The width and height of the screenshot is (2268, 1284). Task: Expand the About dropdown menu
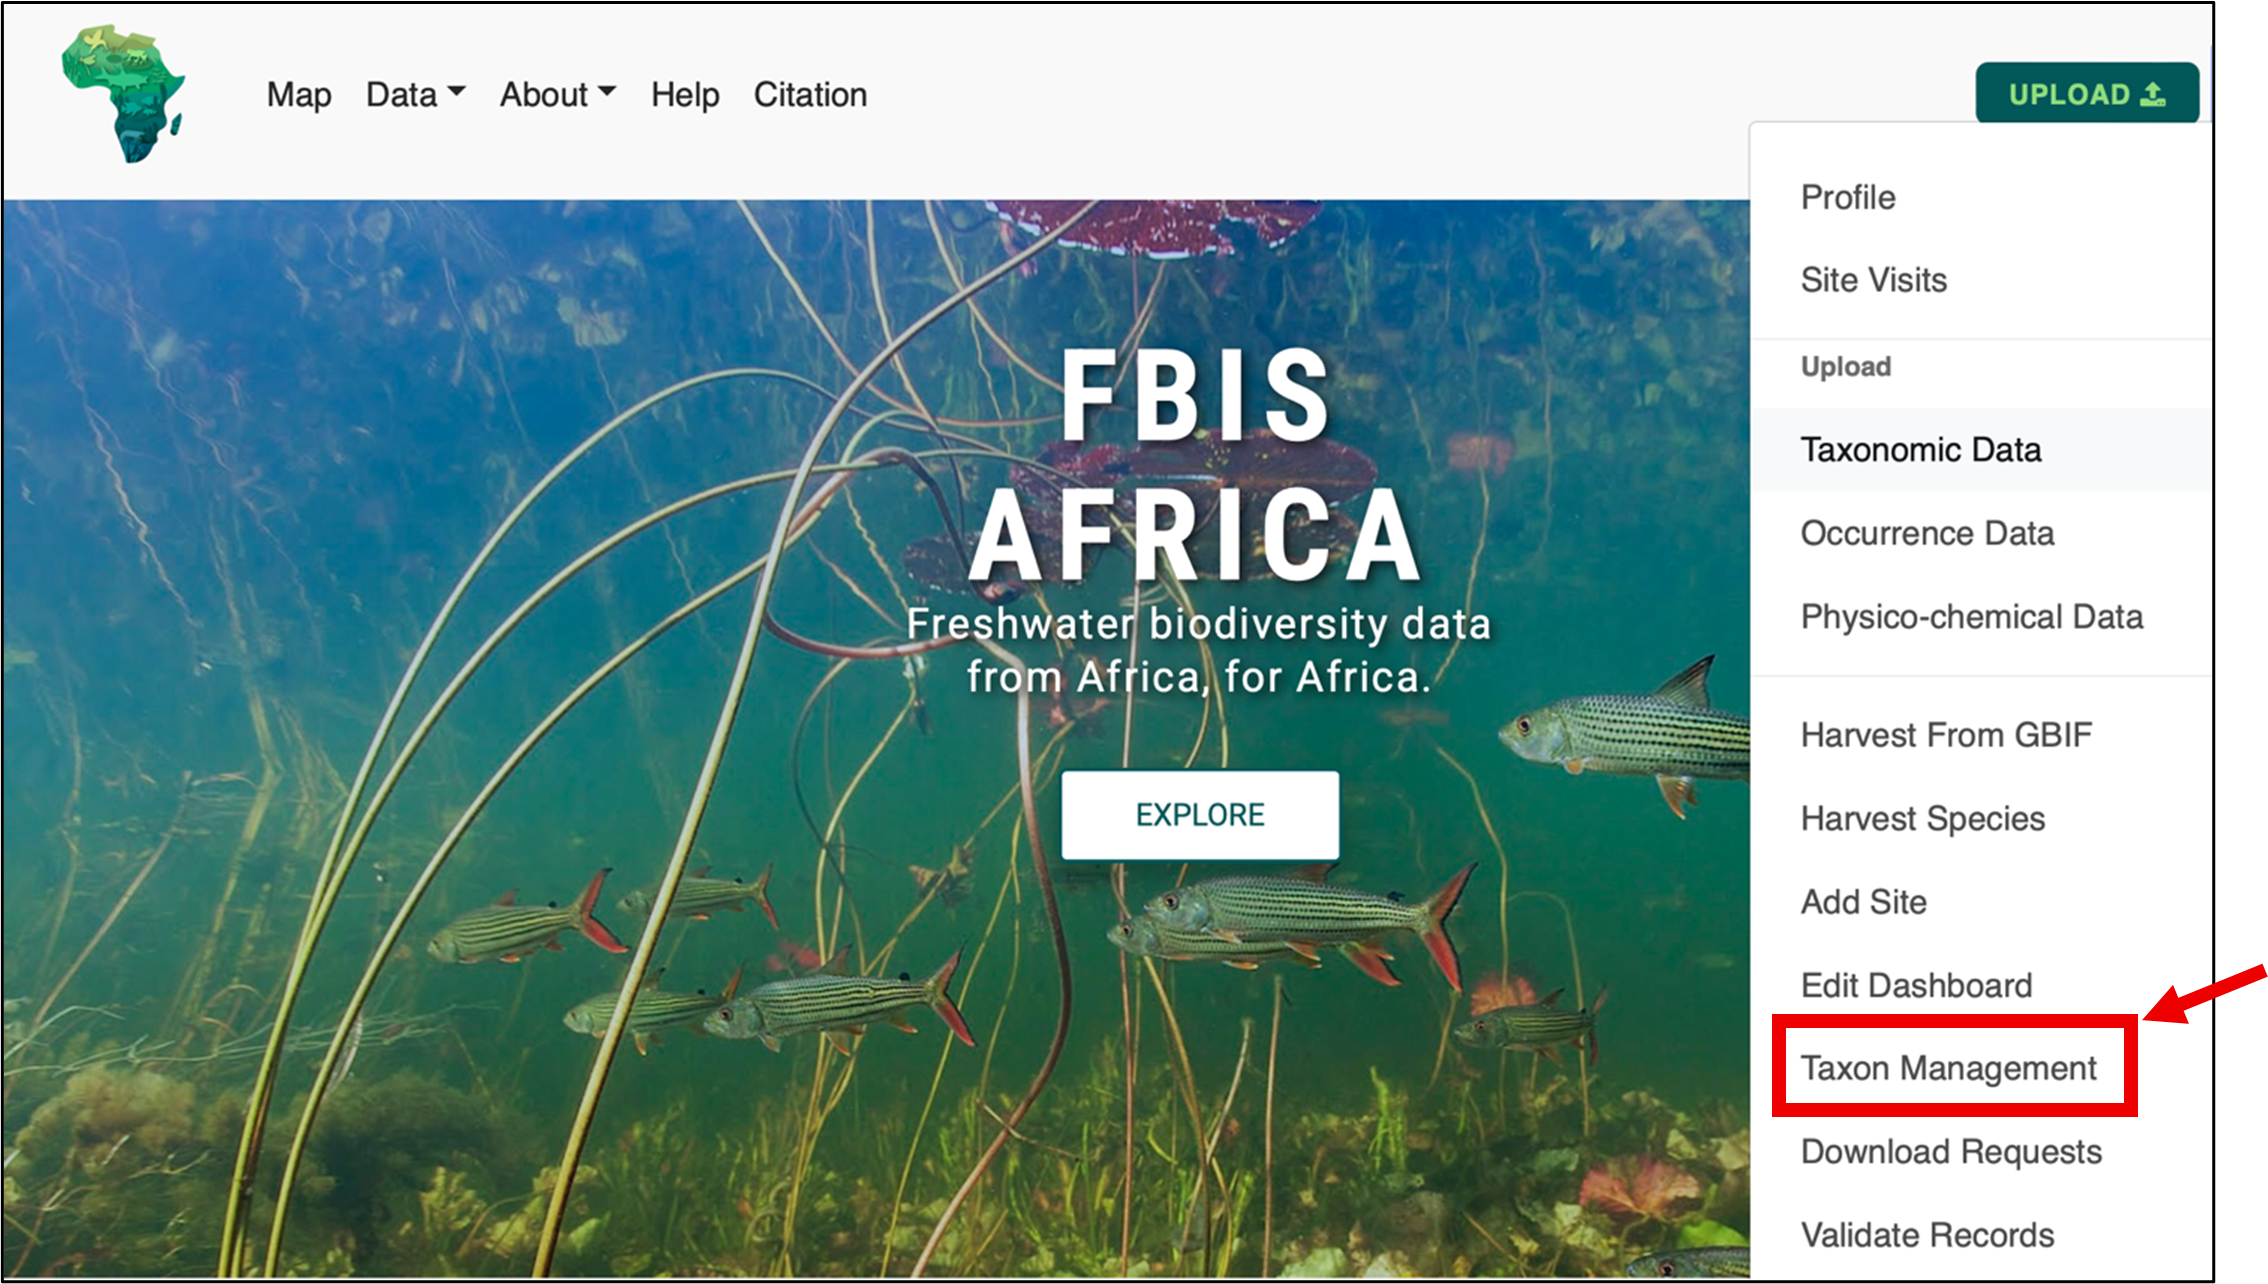coord(557,95)
